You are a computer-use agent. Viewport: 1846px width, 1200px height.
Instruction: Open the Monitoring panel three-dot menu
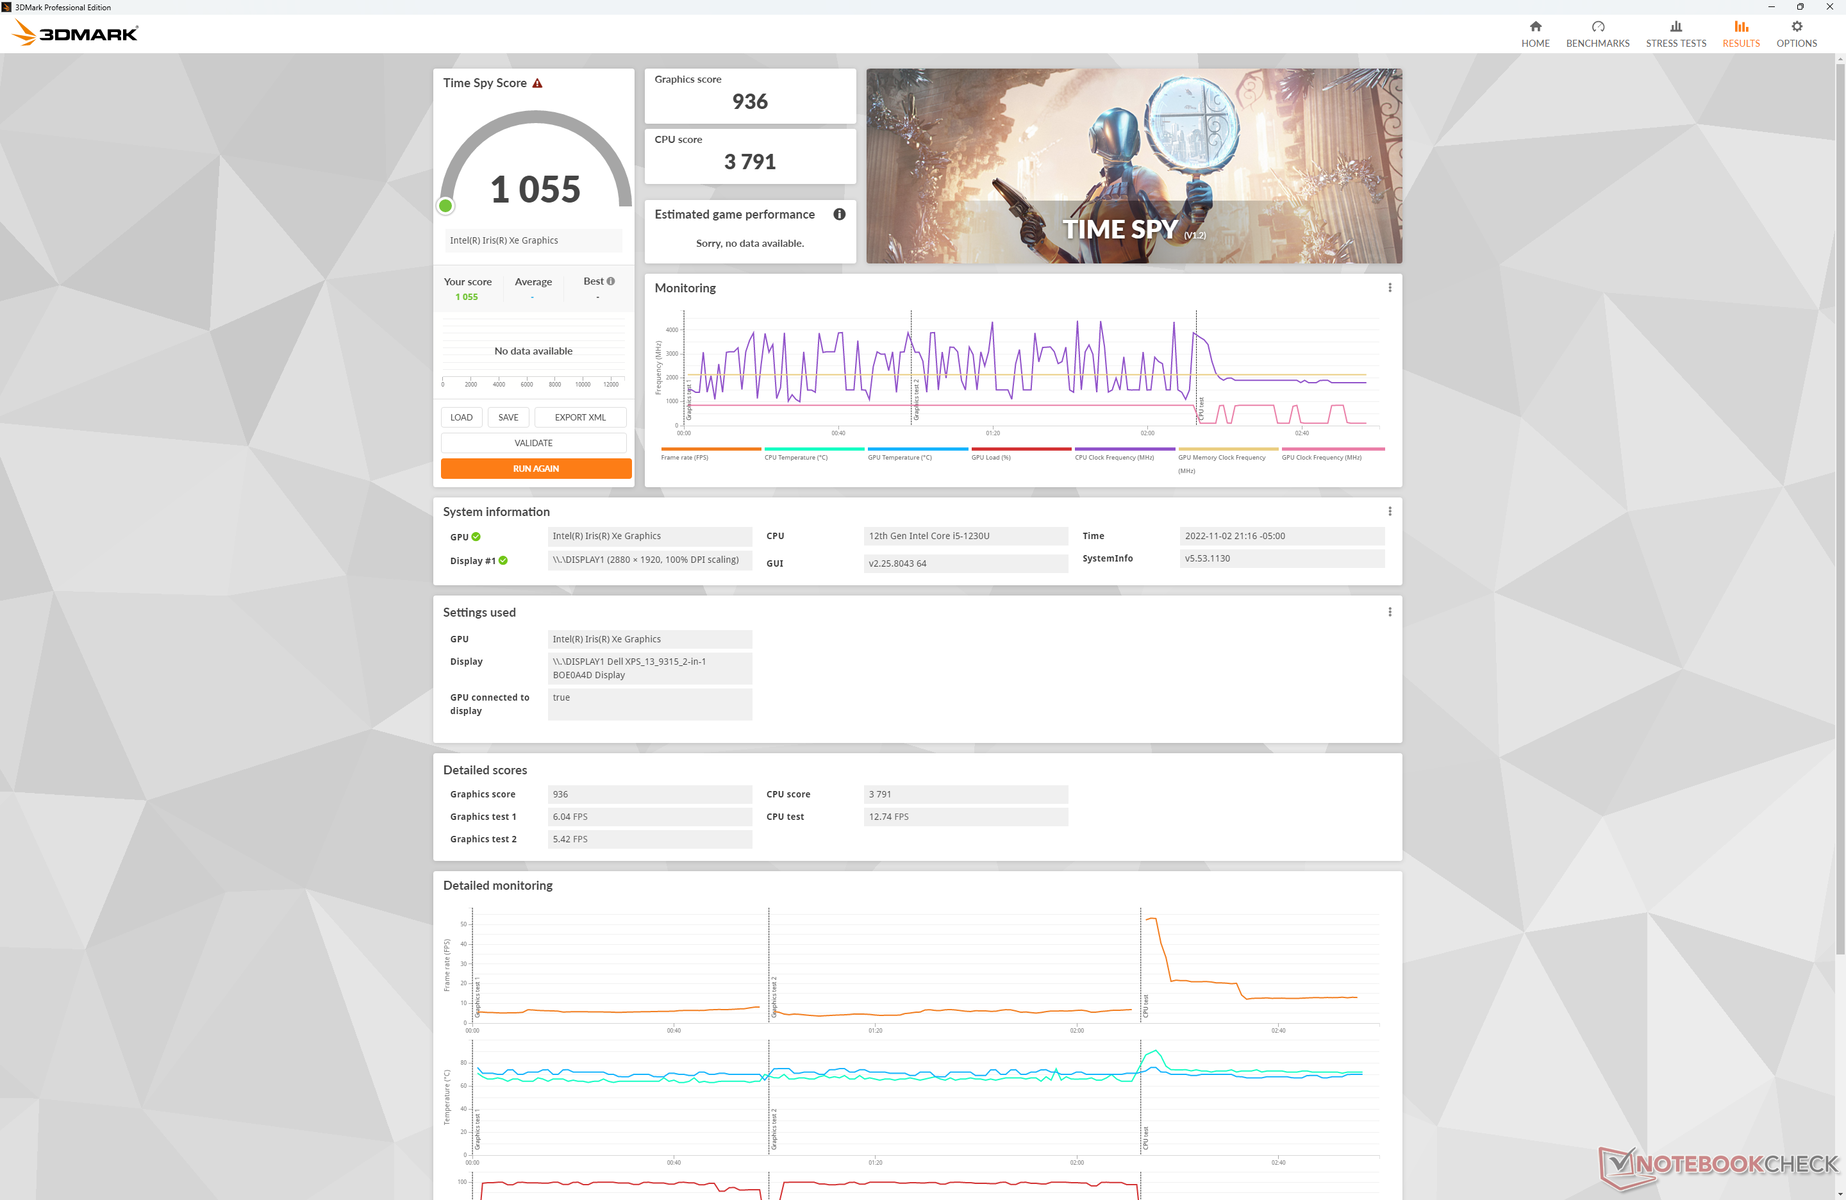tap(1389, 288)
